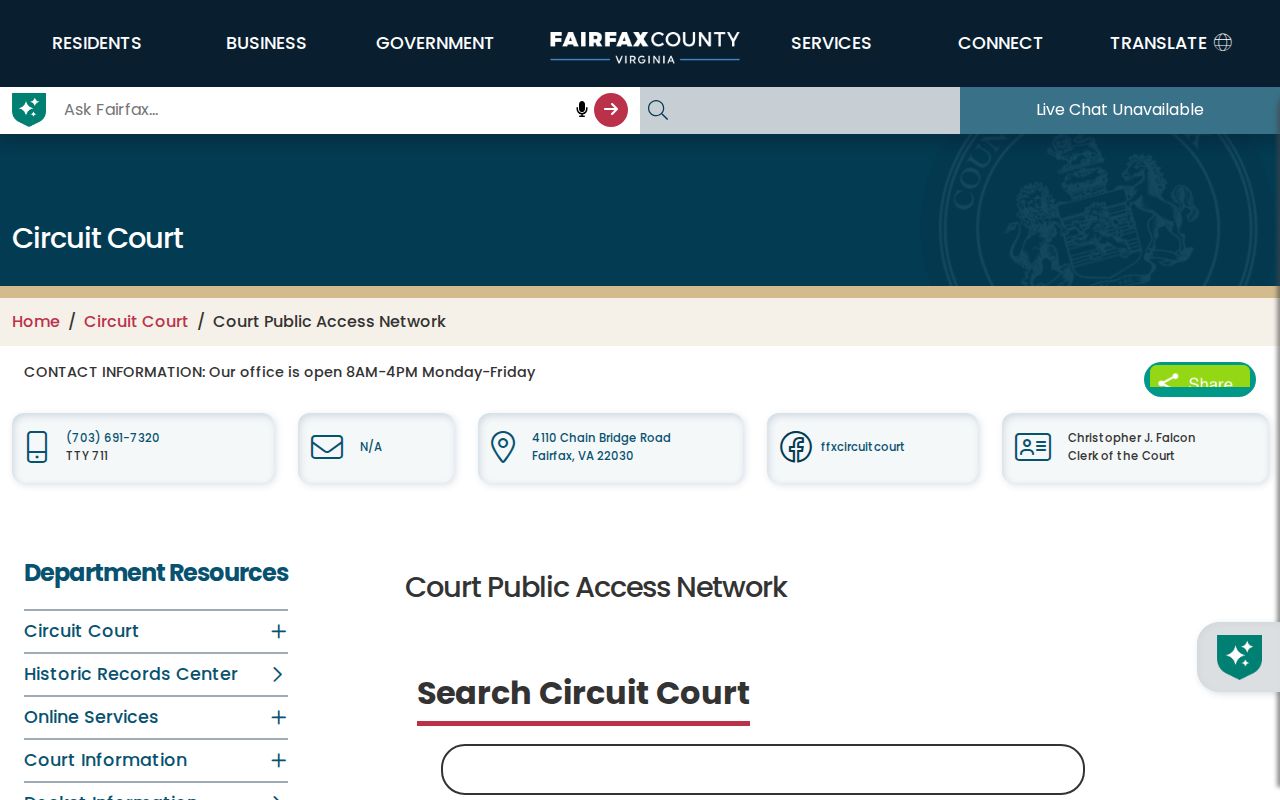Open the Services menu
The image size is (1280, 800).
[x=831, y=43]
